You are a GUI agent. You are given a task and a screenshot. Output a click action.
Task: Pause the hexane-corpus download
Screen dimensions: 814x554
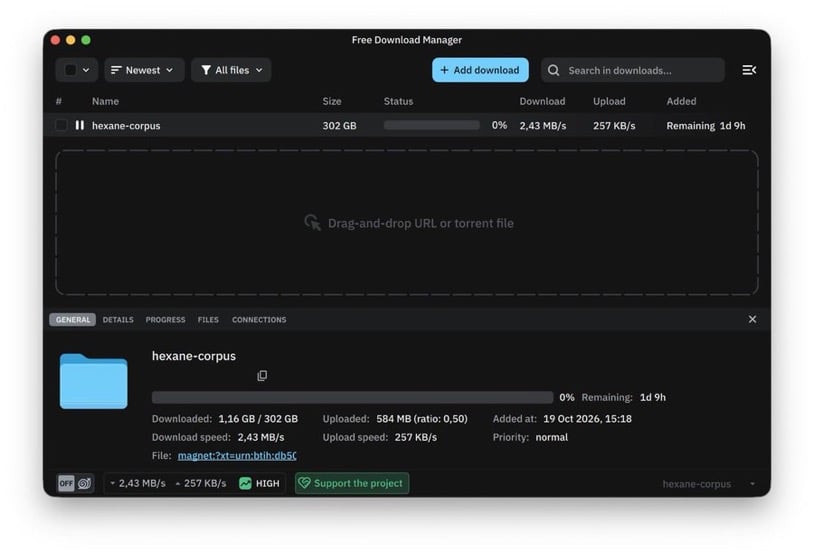pos(79,125)
